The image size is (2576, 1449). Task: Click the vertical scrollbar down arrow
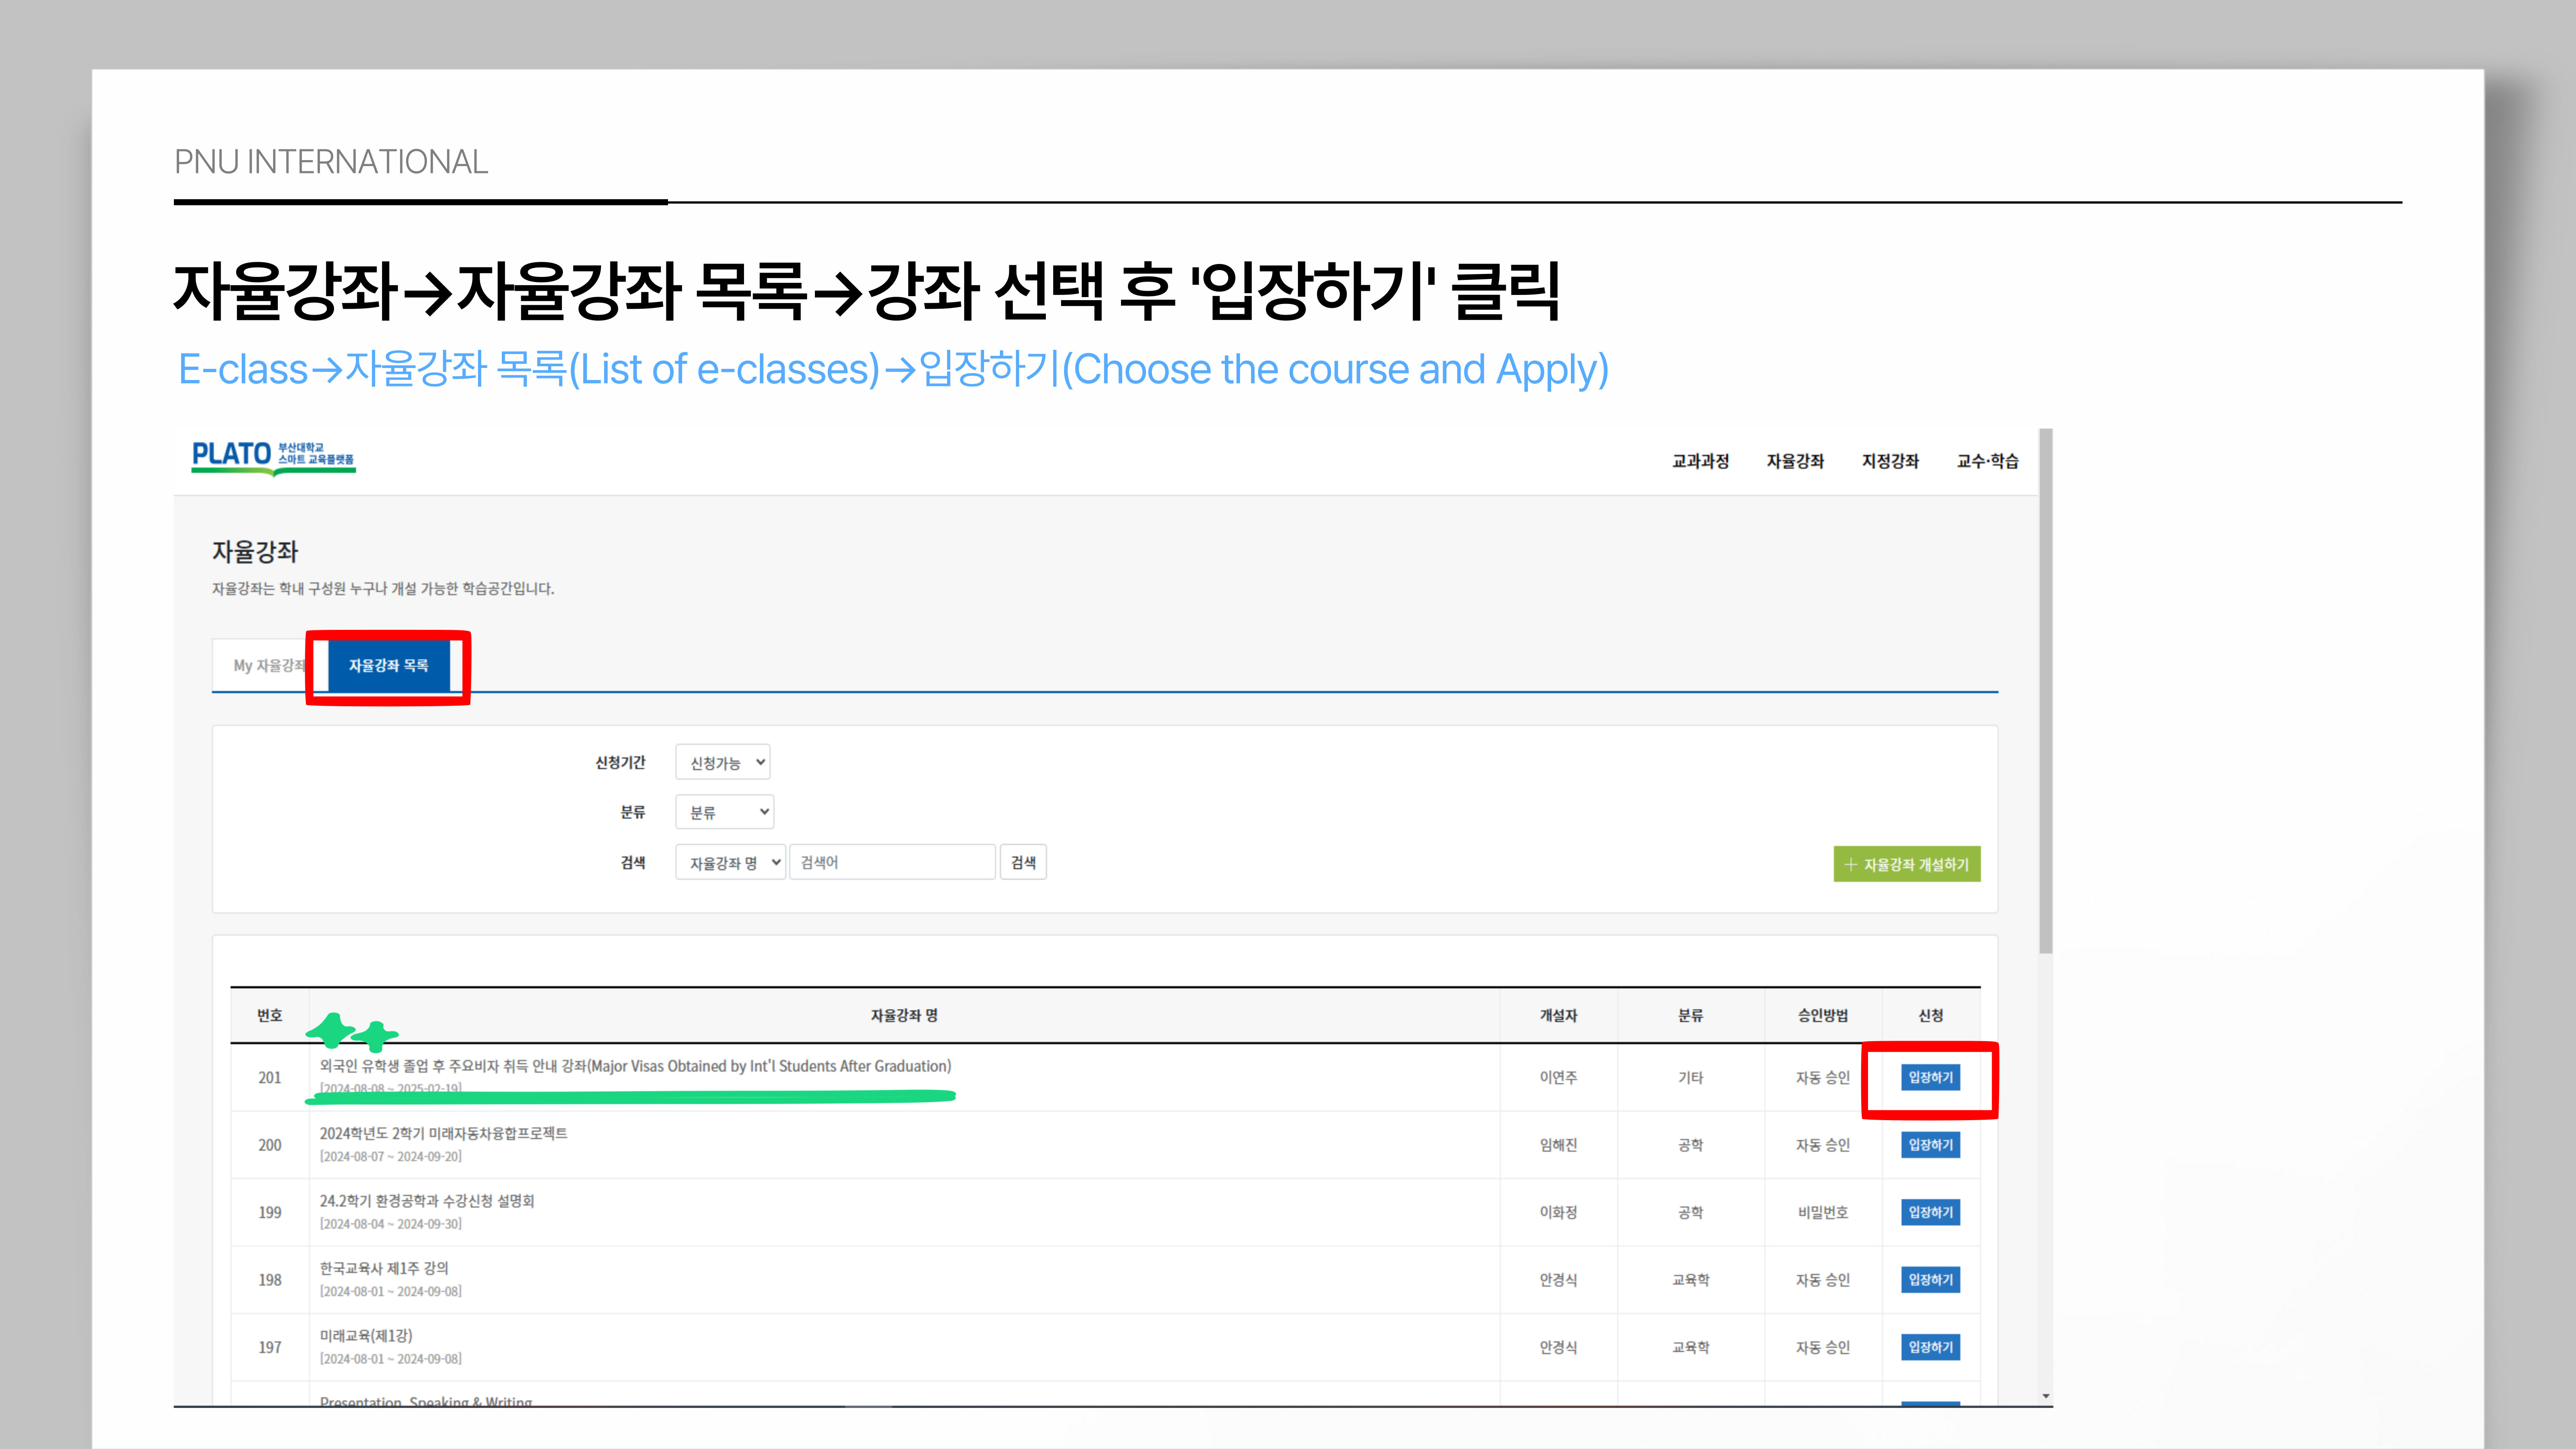(2046, 1396)
